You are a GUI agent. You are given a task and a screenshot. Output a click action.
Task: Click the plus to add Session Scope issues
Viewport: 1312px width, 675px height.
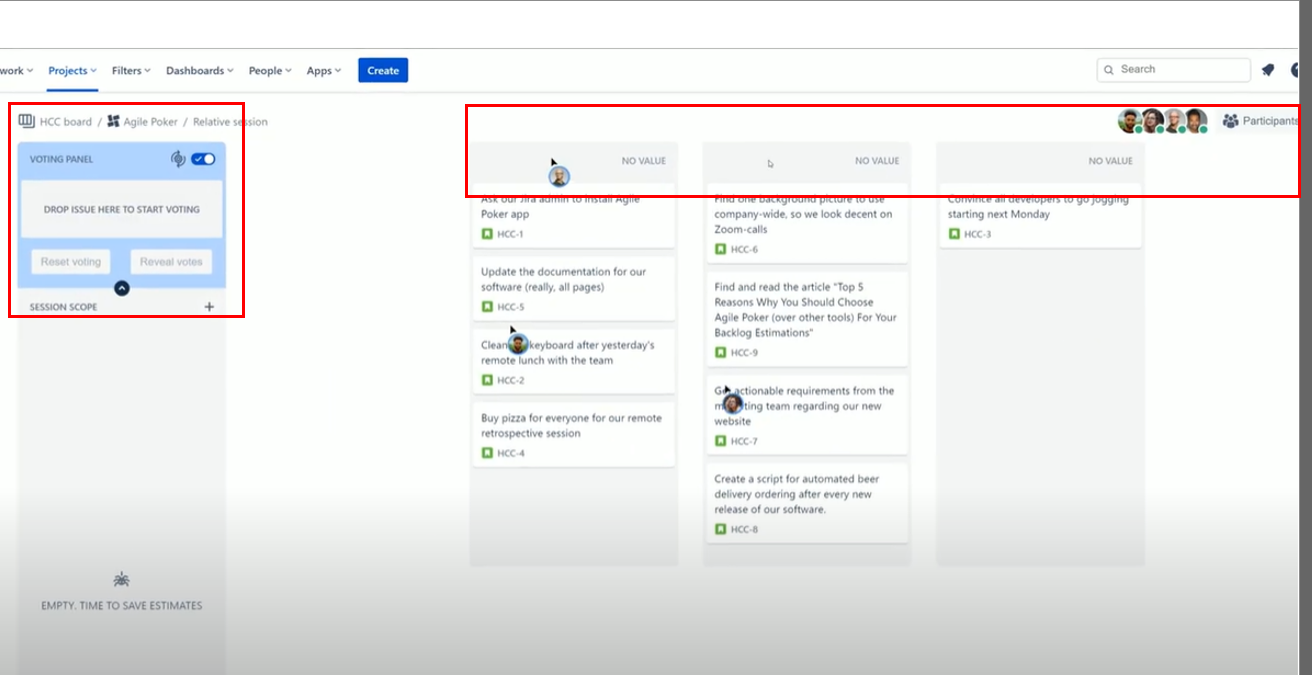[209, 306]
